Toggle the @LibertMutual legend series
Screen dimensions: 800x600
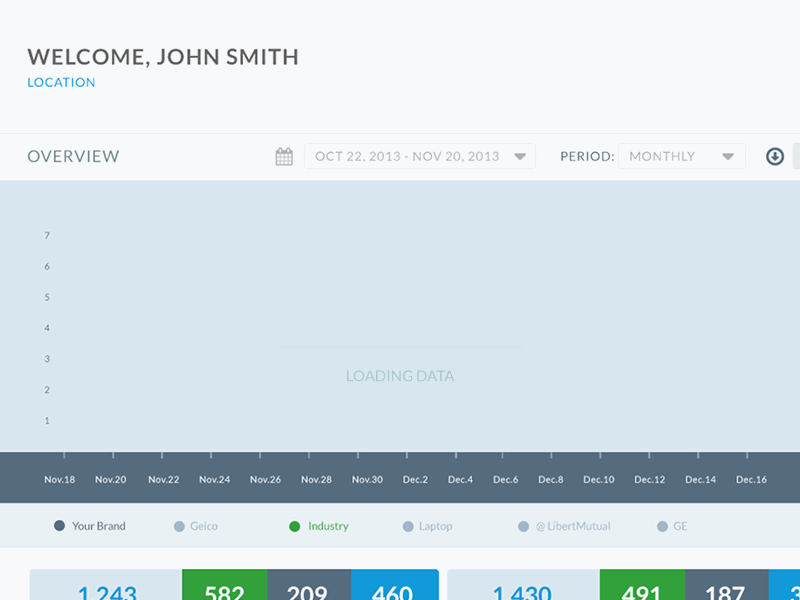[564, 526]
